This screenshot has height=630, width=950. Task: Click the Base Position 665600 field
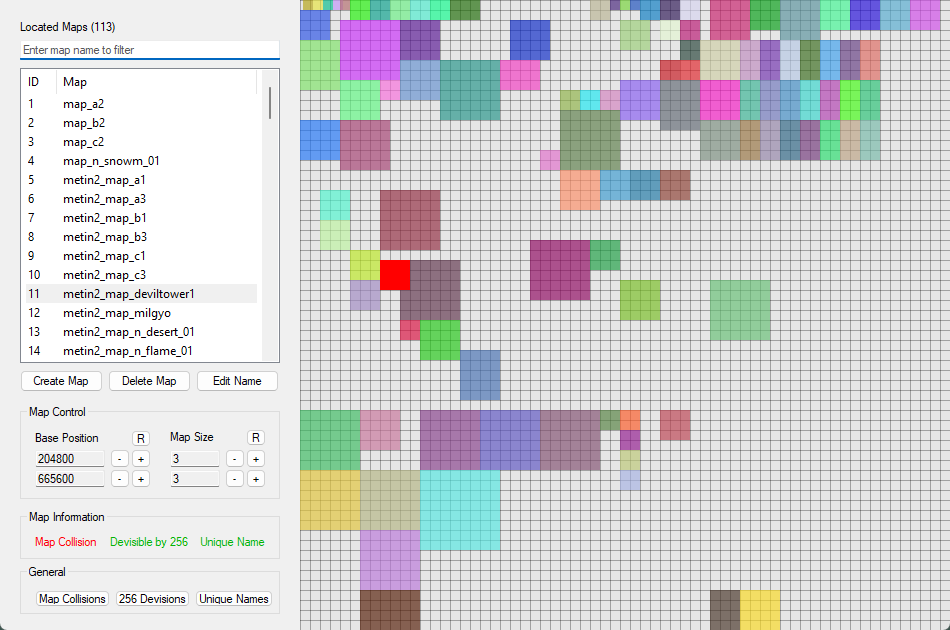point(70,479)
